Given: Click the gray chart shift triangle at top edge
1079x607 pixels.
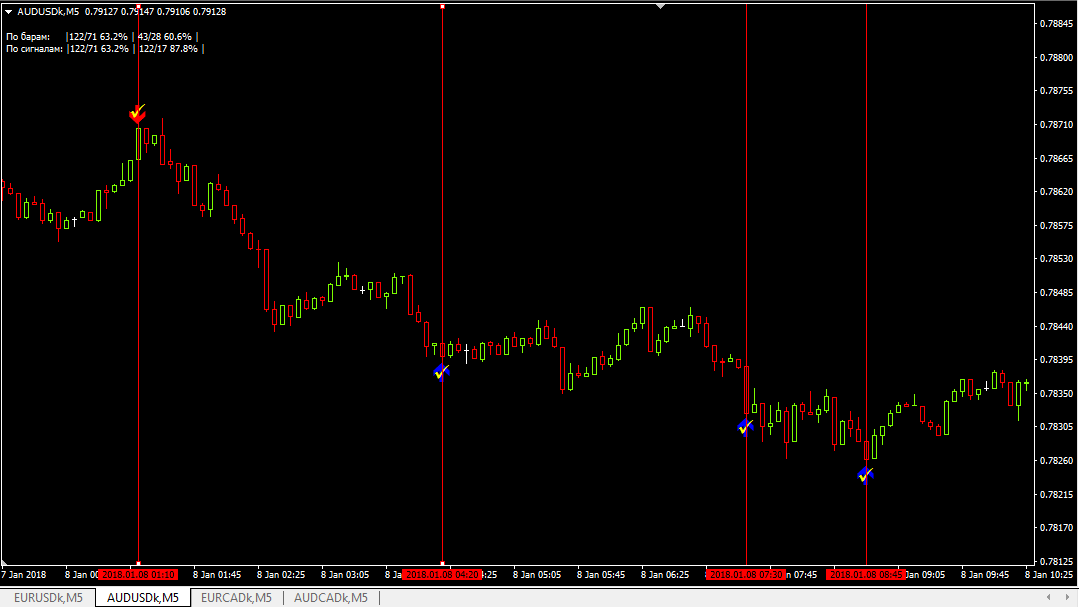Looking at the screenshot, I should [x=661, y=6].
